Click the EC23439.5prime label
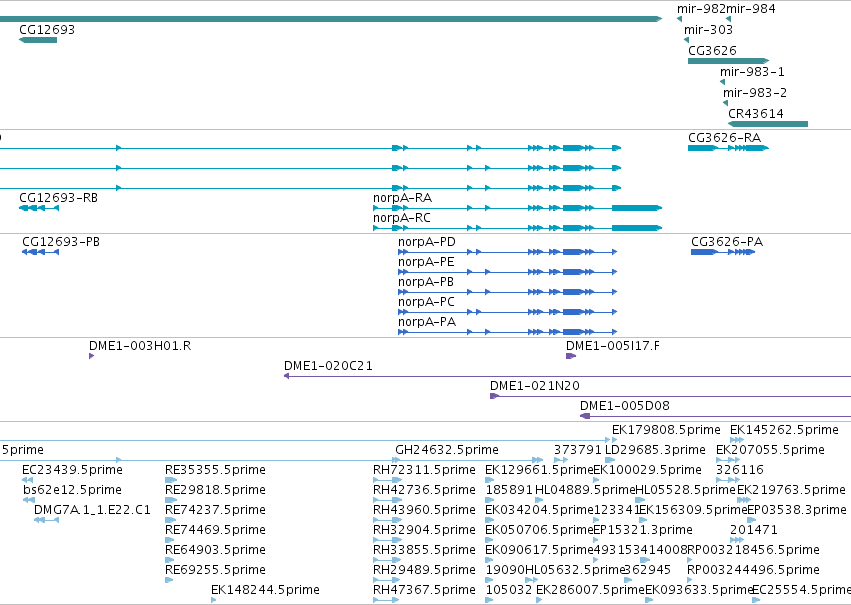This screenshot has height=605, width=851. [72, 470]
